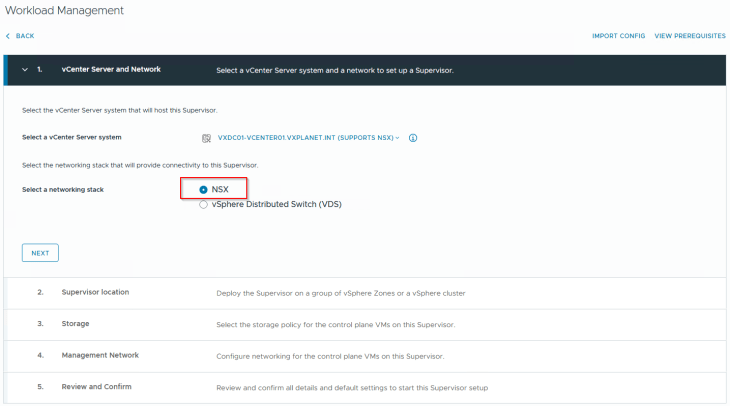Click the 'Select a networking stack' label

(x=63, y=190)
